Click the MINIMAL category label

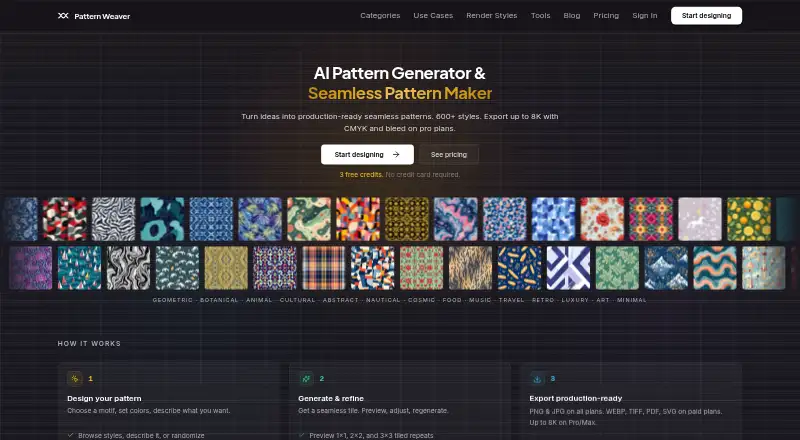[632, 300]
